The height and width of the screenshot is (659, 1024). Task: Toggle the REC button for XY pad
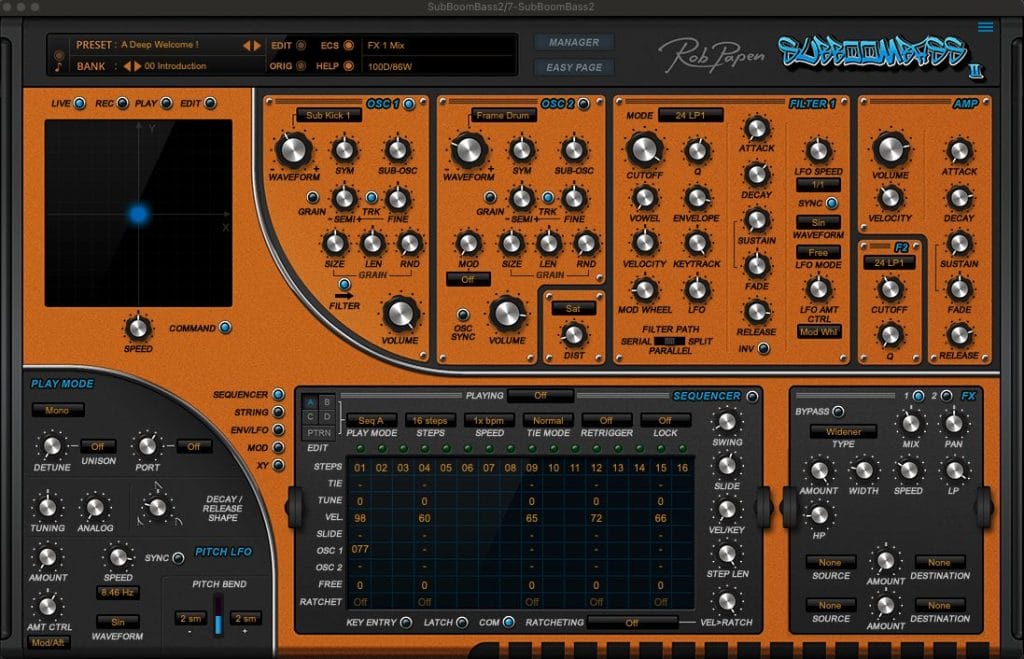tap(122, 103)
